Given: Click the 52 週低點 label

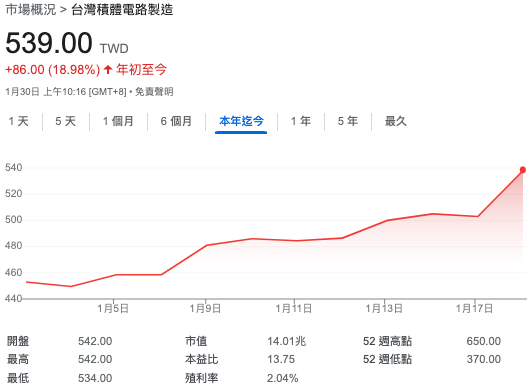Looking at the screenshot, I should pos(387,359).
